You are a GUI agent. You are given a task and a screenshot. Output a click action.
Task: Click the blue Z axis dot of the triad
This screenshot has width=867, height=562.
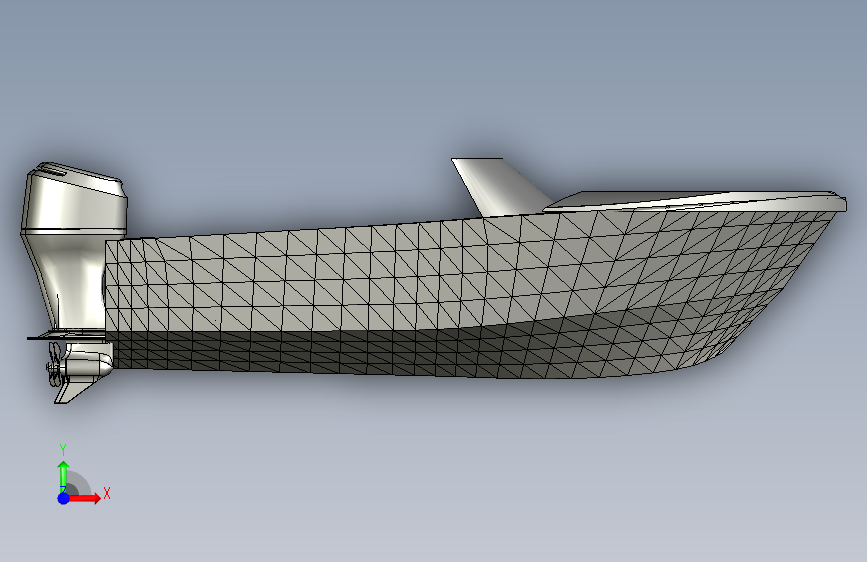[64, 498]
